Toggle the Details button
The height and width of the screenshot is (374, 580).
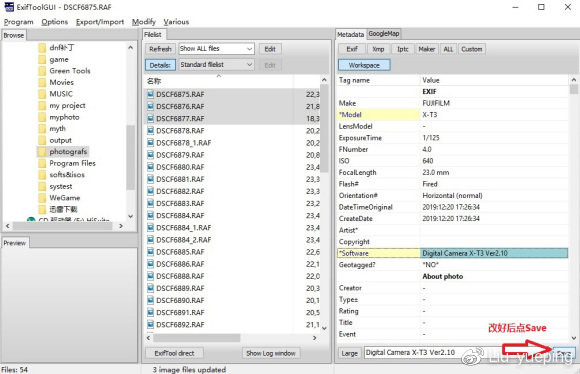(x=160, y=65)
